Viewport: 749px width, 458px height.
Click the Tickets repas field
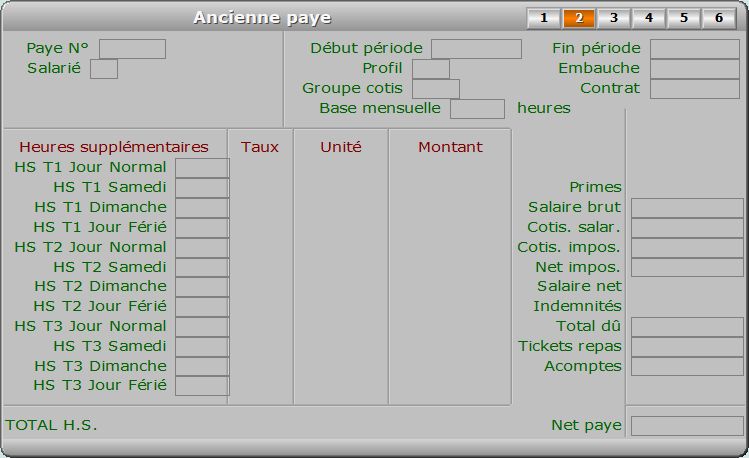[x=687, y=347]
